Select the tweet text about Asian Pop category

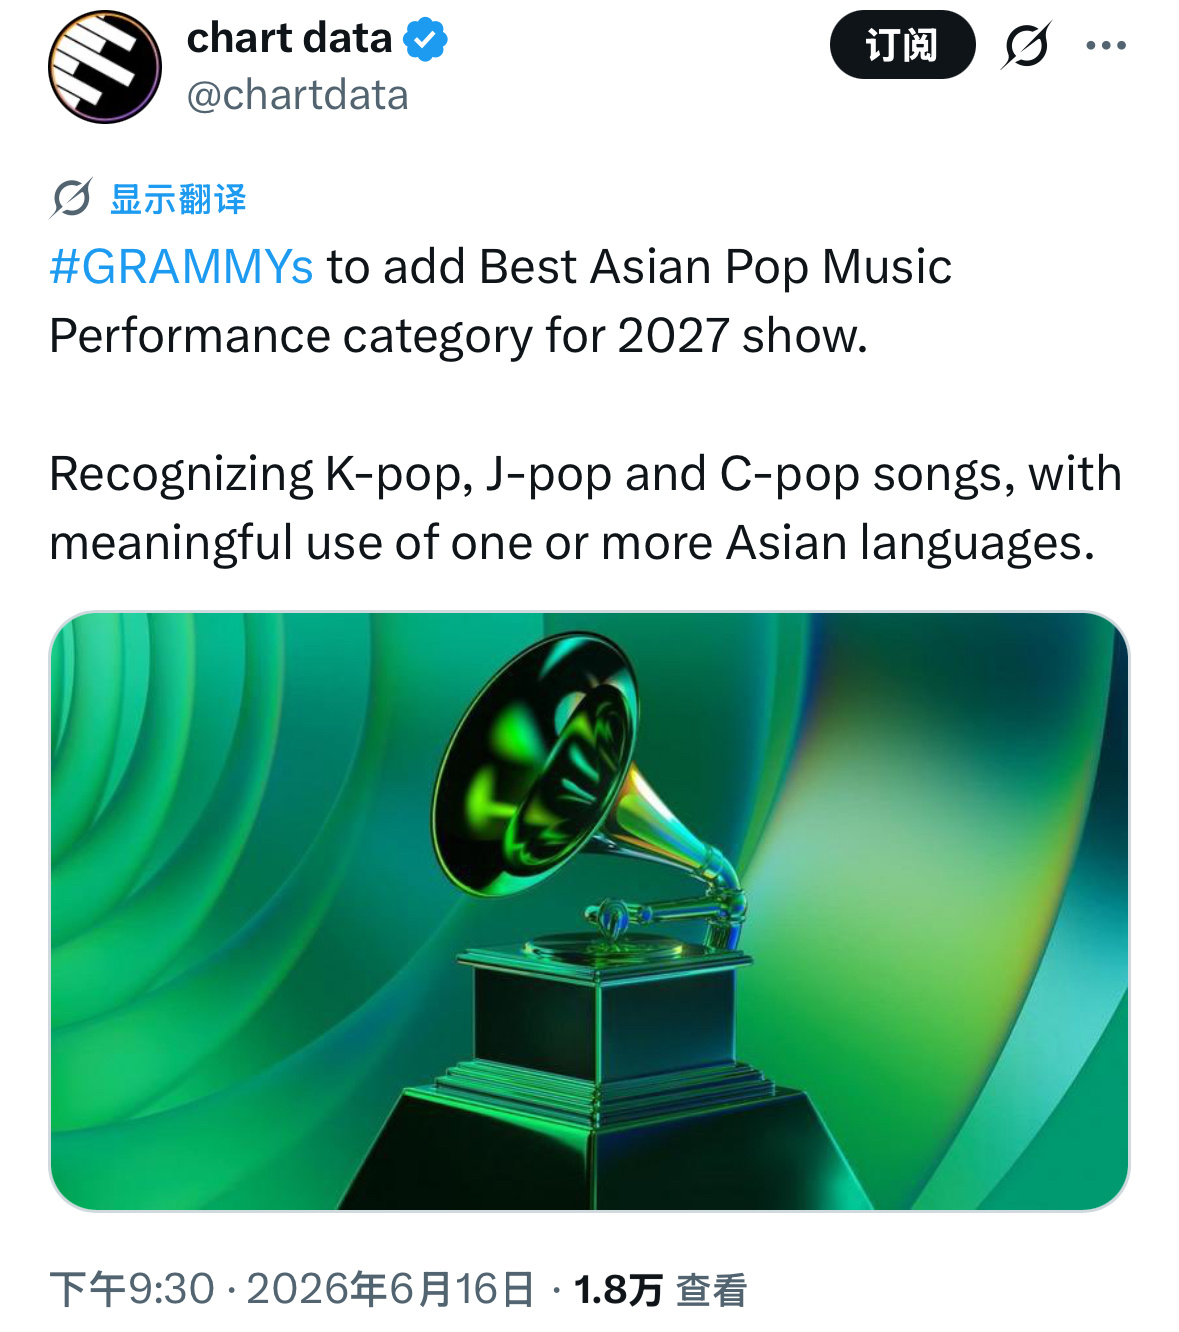click(500, 301)
